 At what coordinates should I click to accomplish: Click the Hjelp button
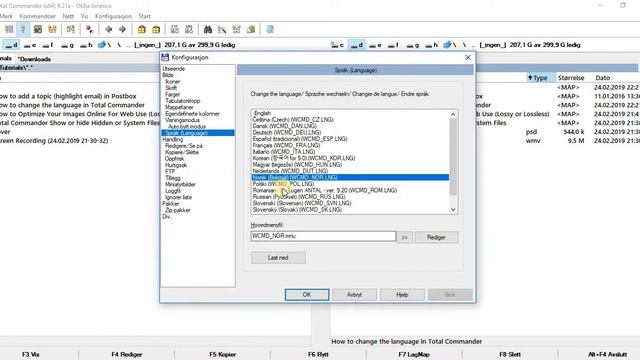pos(402,295)
